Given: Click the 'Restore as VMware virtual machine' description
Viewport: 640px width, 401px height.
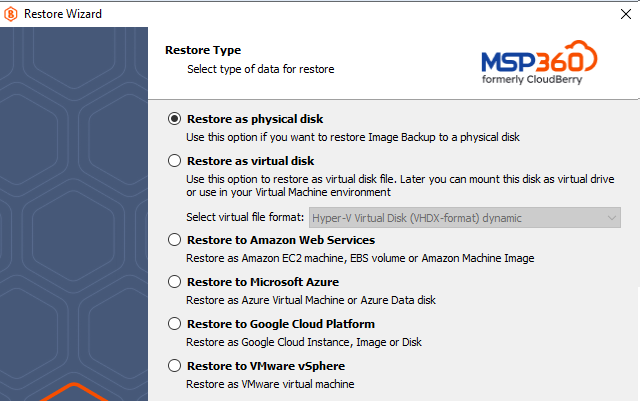Looking at the screenshot, I should point(270,384).
